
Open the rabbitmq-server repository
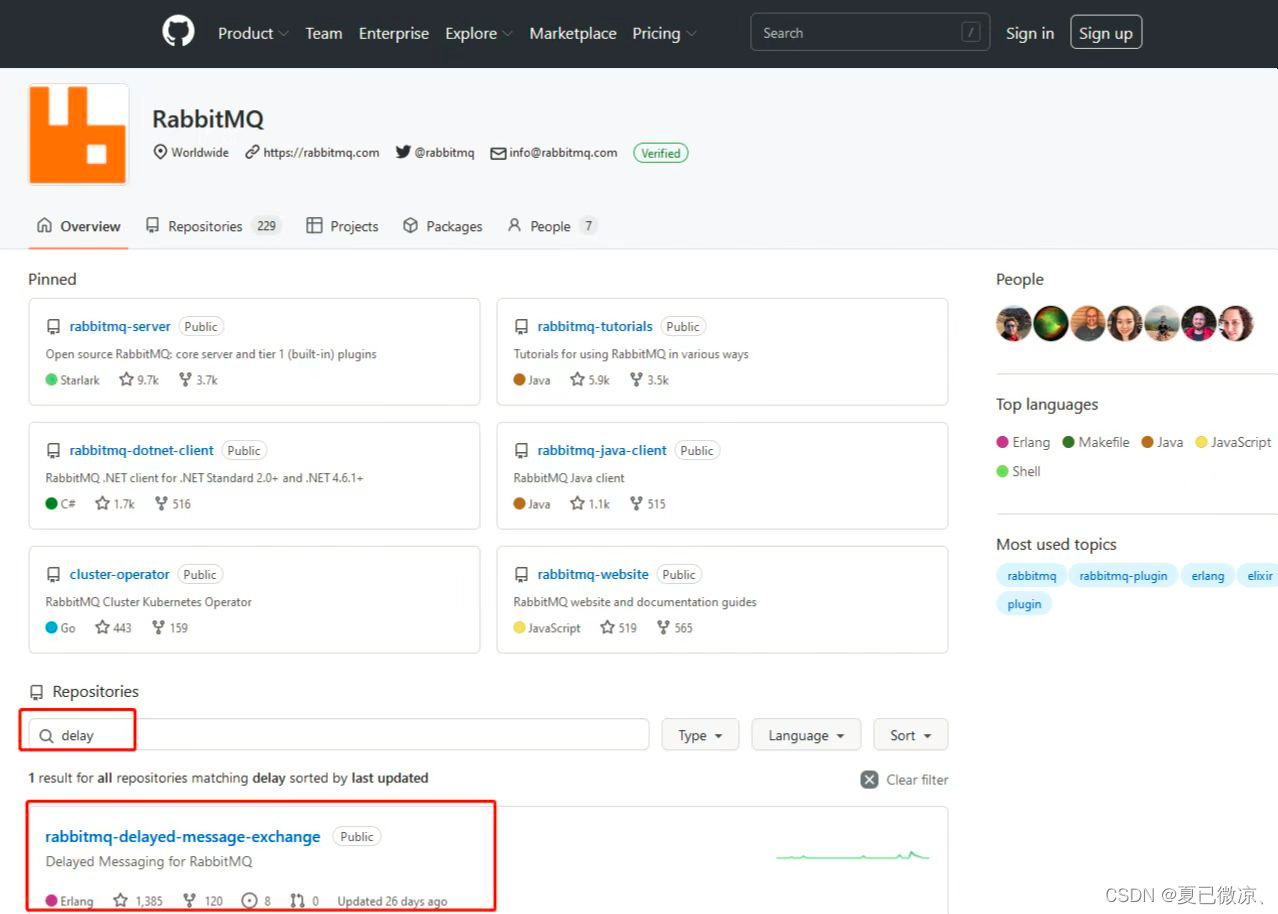coord(120,326)
